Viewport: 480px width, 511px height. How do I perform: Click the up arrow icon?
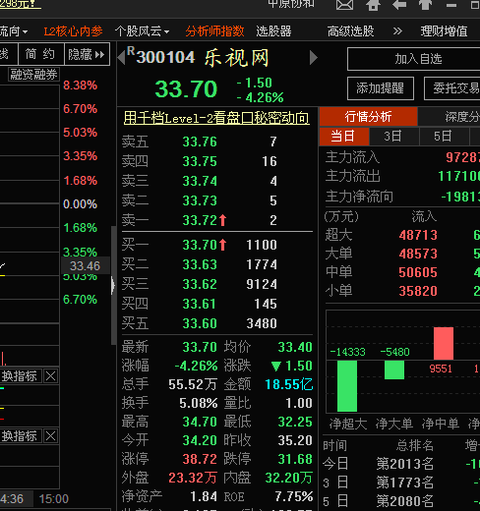(x=425, y=5)
